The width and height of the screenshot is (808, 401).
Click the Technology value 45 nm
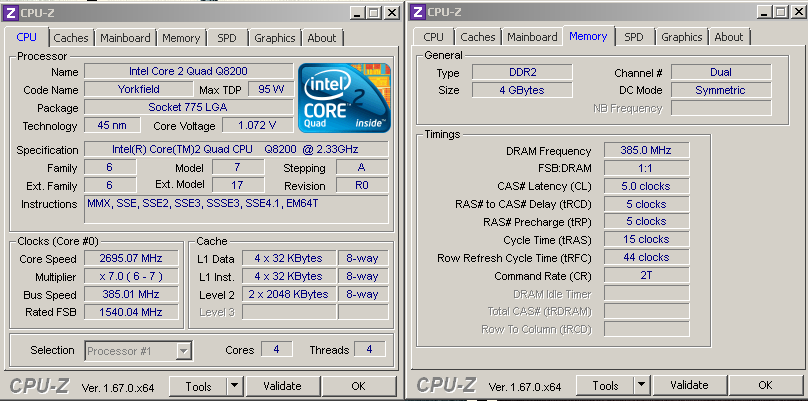tap(112, 125)
